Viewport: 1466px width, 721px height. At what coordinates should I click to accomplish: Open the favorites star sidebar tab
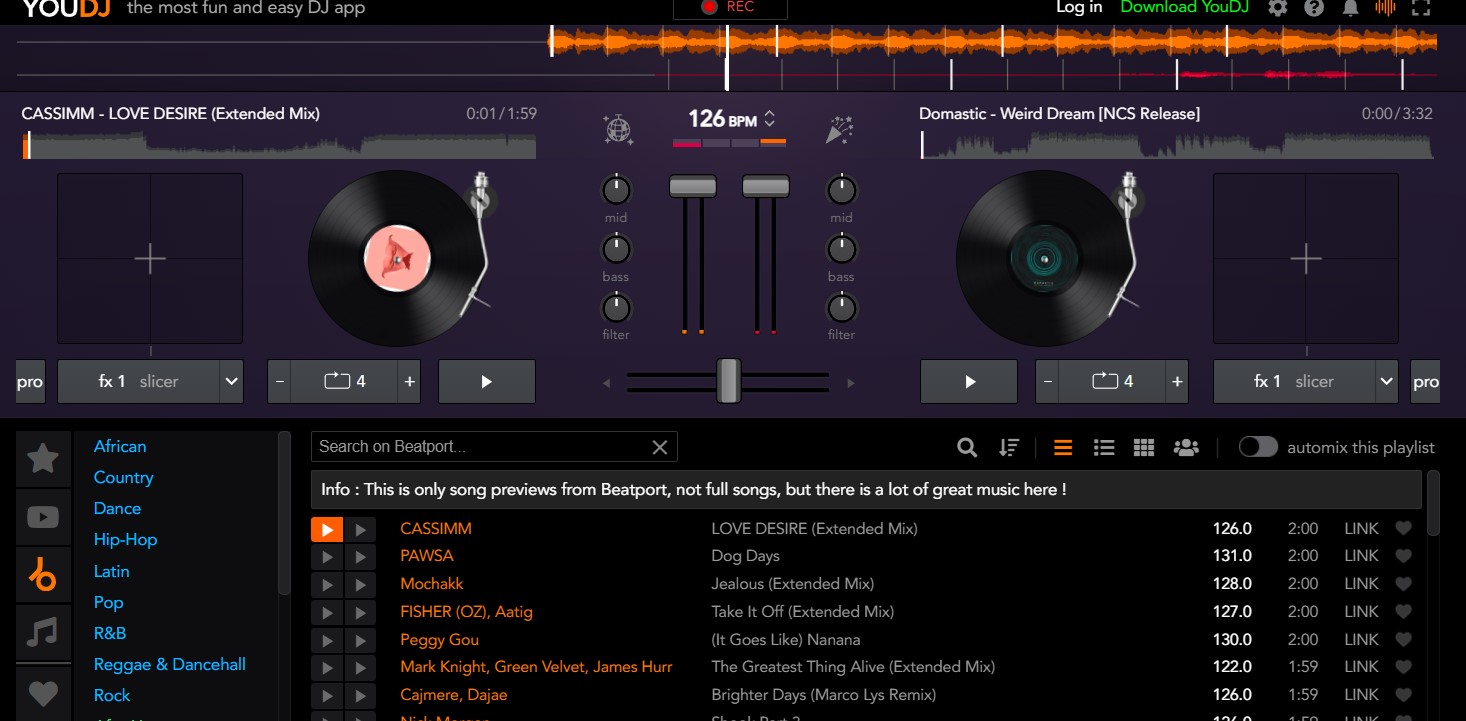pyautogui.click(x=43, y=459)
